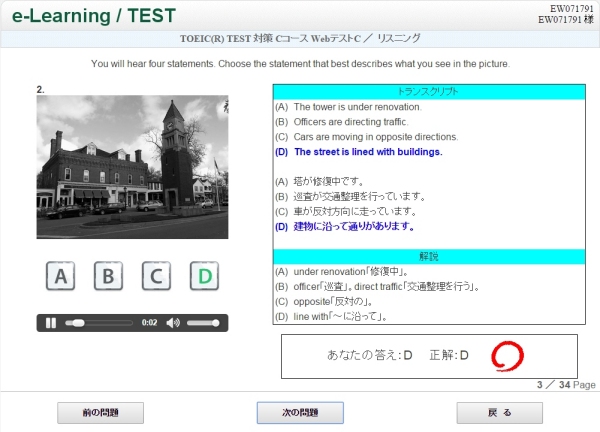The image size is (600, 432).
Task: Select answer choice B
Action: pyautogui.click(x=108, y=276)
